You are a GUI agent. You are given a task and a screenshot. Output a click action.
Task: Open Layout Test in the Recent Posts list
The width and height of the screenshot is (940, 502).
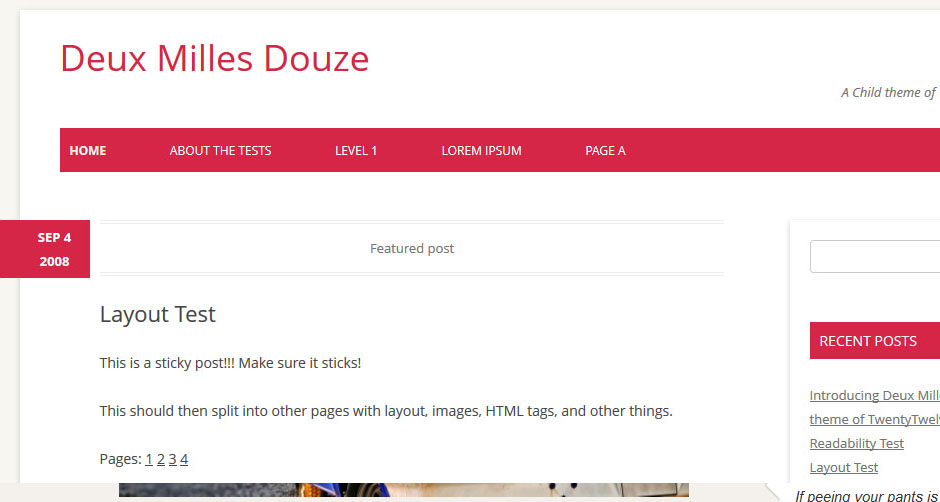click(x=843, y=467)
